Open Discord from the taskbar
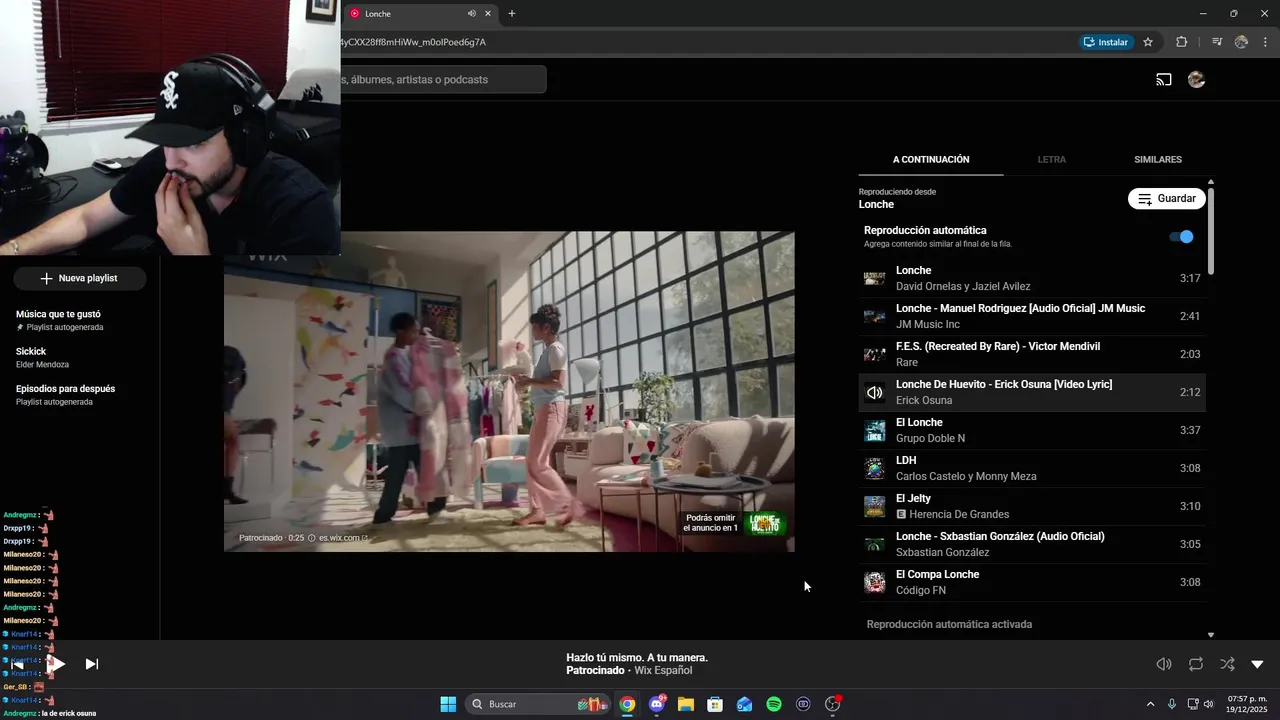 (x=657, y=704)
